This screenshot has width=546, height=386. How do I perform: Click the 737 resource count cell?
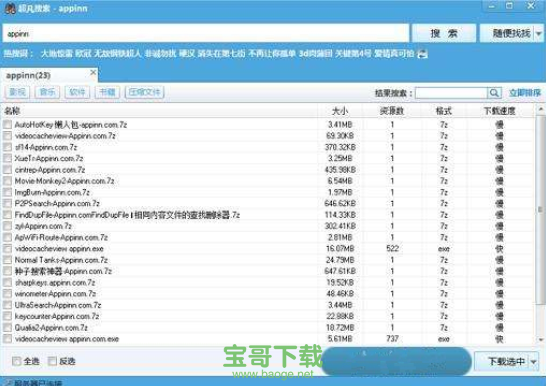(x=392, y=339)
